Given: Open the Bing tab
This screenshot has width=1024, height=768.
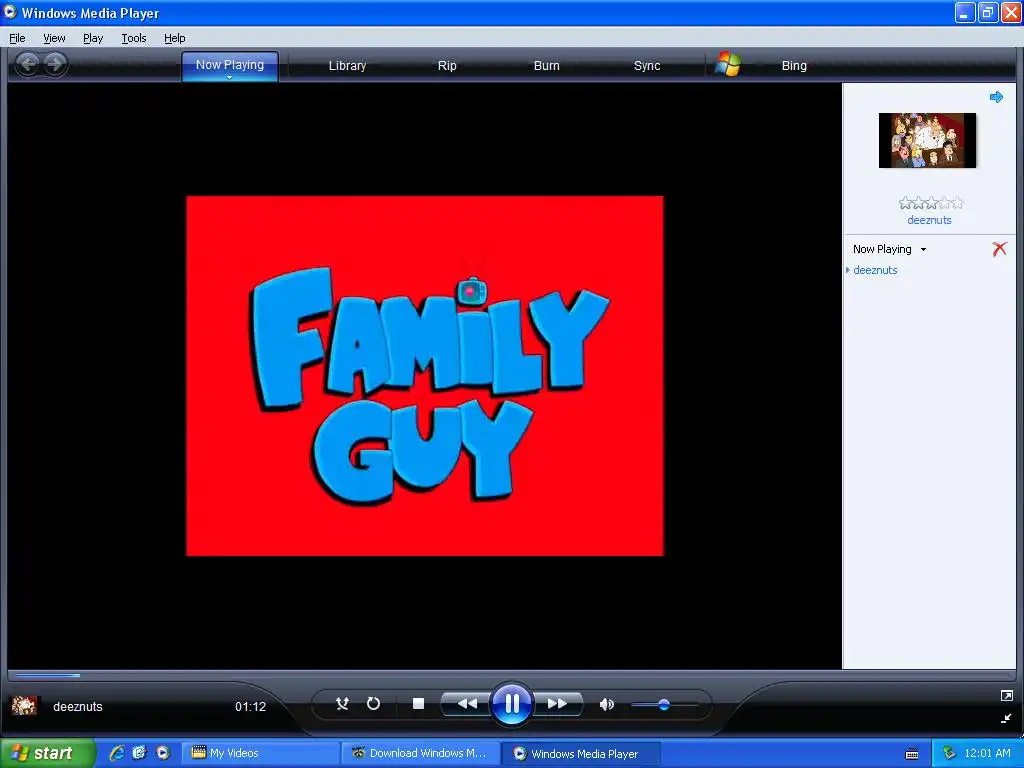Looking at the screenshot, I should tap(794, 65).
